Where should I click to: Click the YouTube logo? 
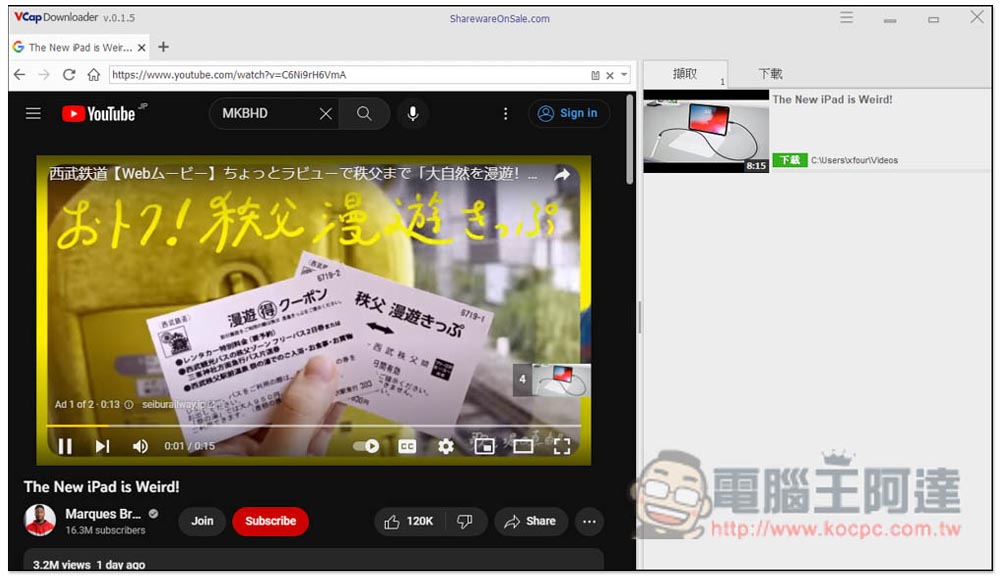pyautogui.click(x=98, y=113)
